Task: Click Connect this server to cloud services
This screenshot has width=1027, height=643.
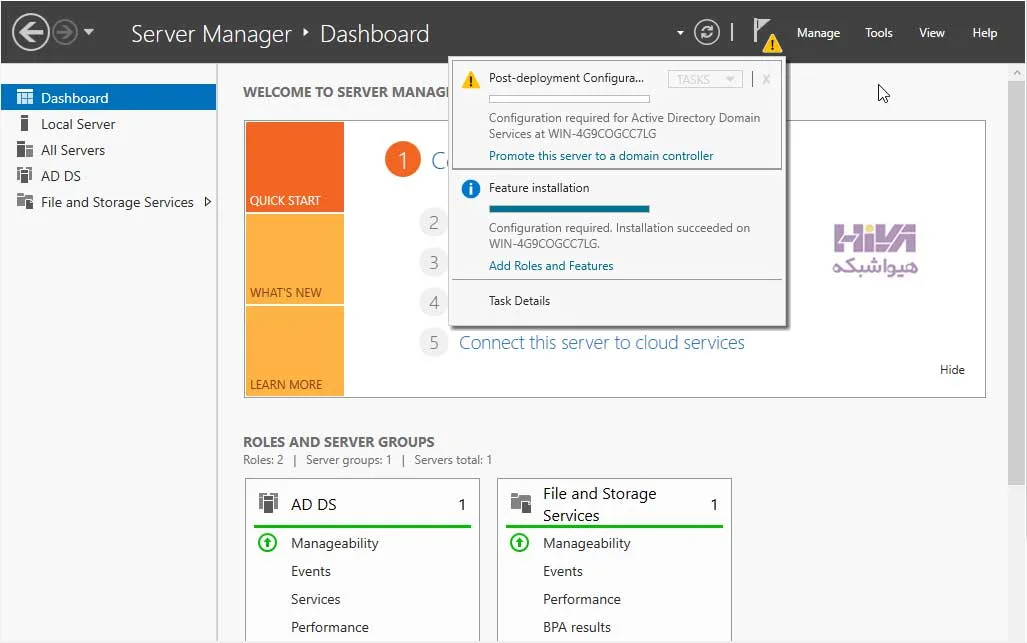Action: (601, 342)
